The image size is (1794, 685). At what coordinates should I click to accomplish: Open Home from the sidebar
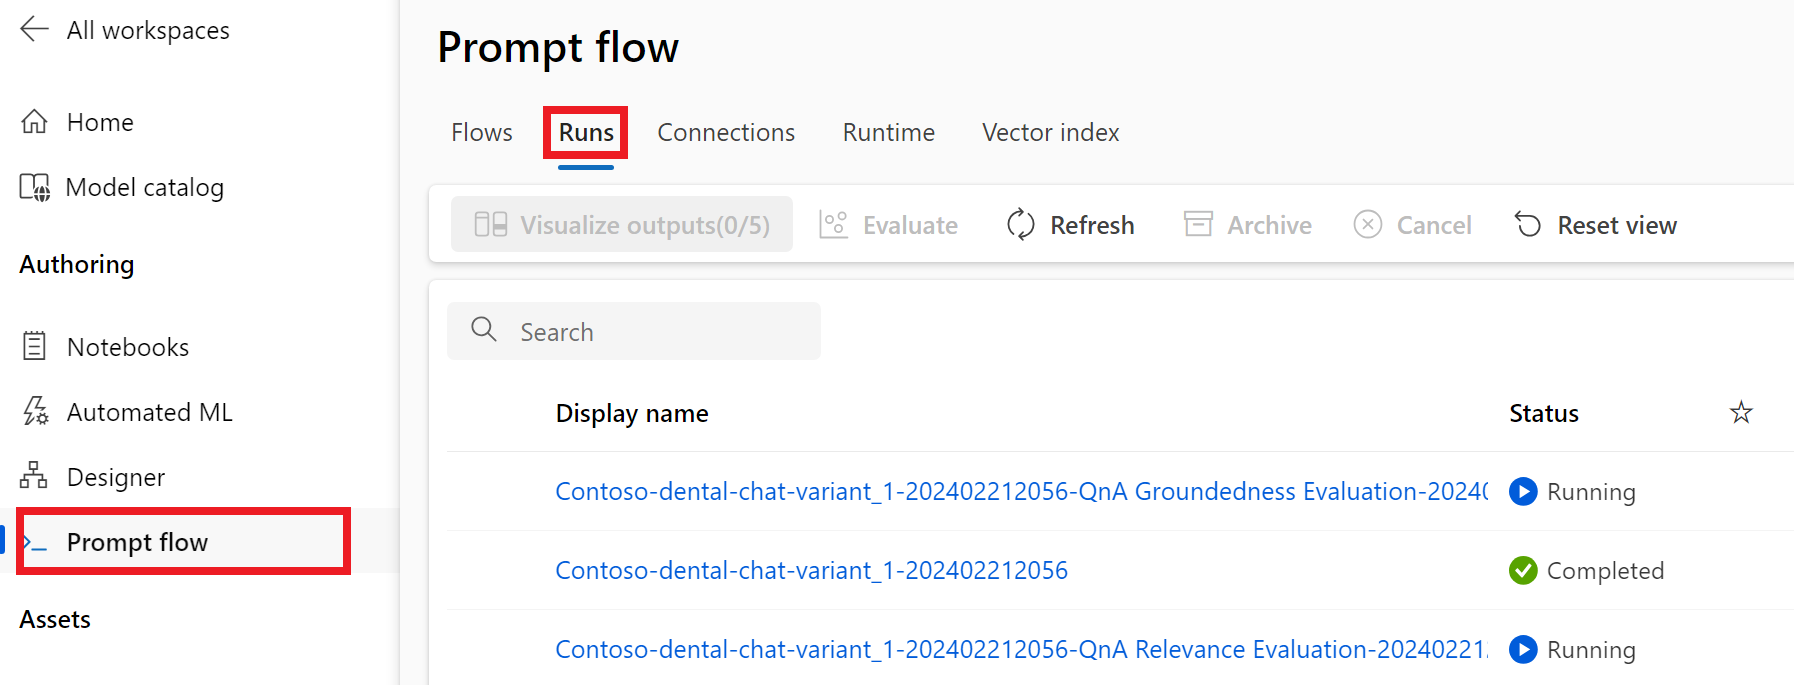coord(100,122)
